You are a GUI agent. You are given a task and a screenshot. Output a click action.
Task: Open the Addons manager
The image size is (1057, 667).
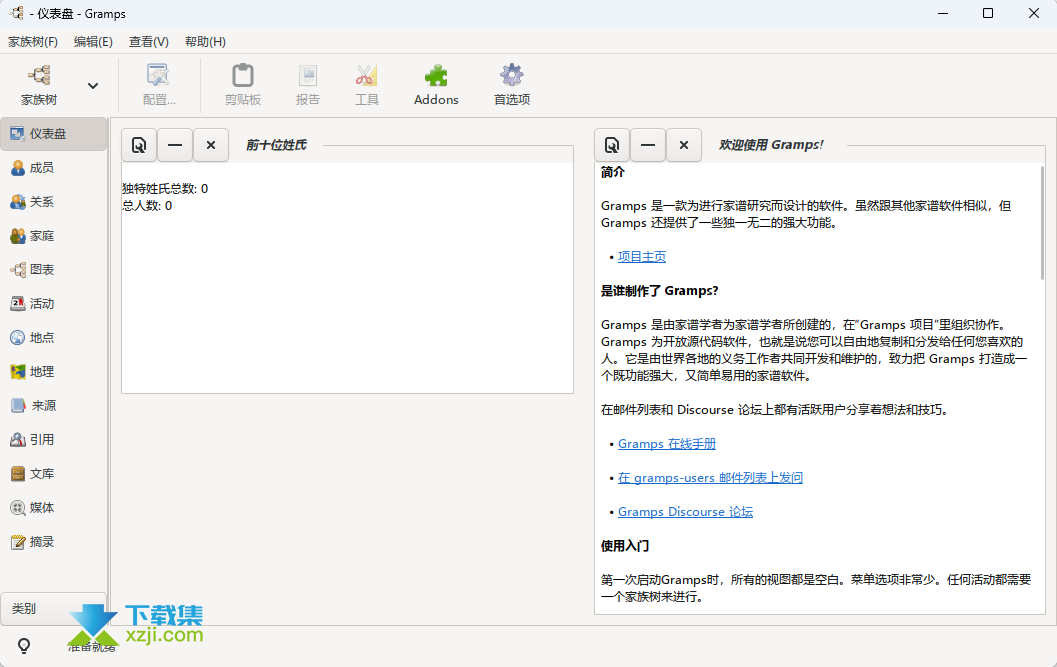pyautogui.click(x=436, y=85)
